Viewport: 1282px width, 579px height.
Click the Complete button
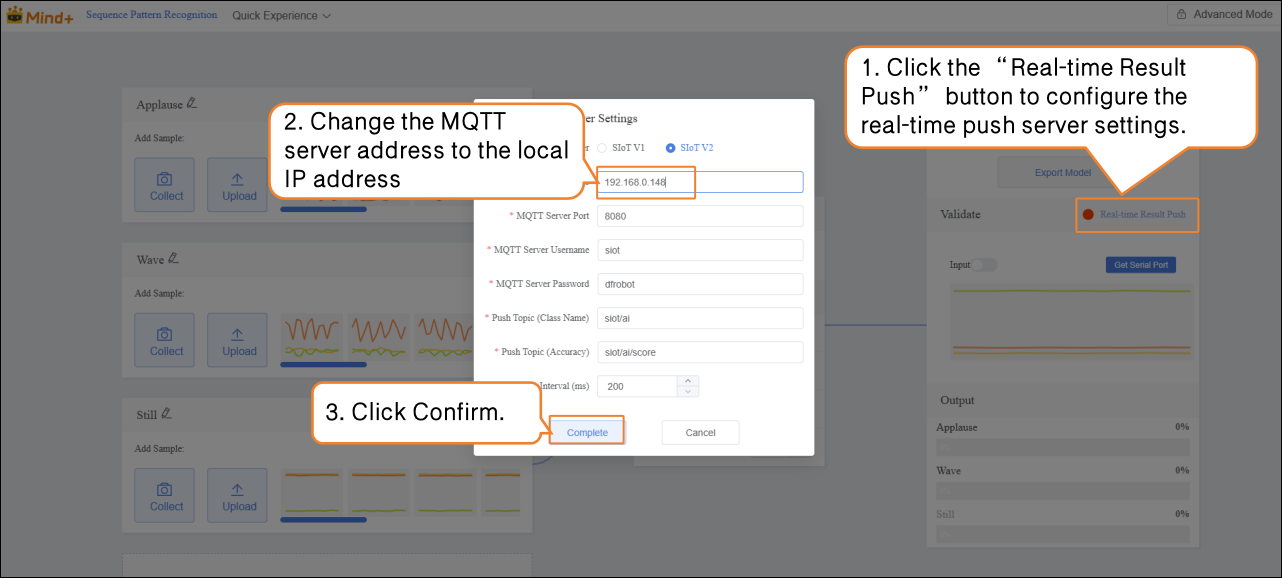(587, 432)
